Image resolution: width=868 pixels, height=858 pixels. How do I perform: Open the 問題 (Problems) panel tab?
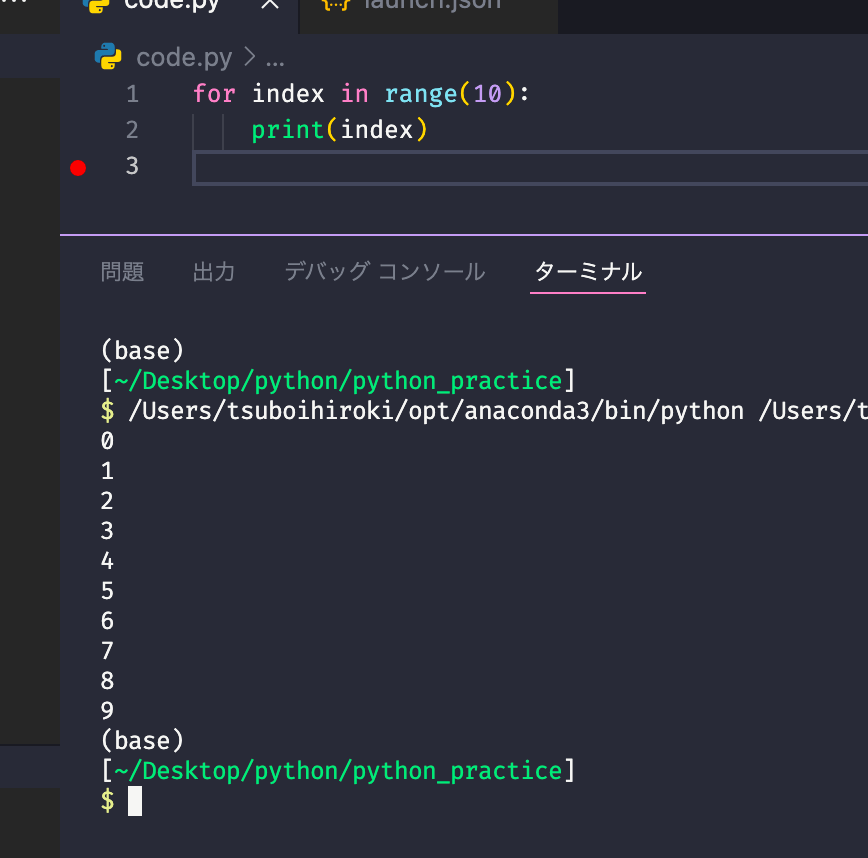[x=122, y=272]
